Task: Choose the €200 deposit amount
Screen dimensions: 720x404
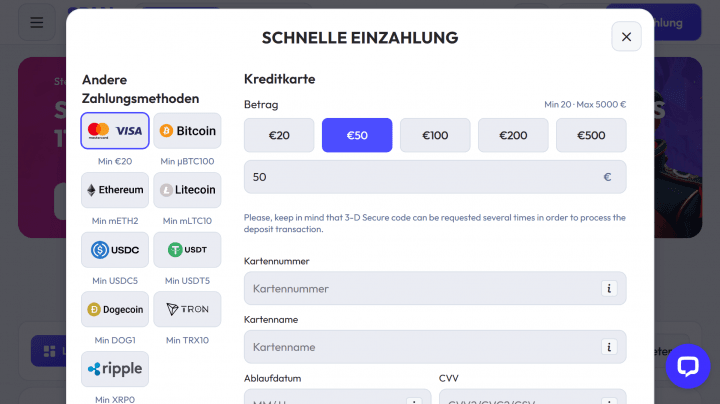Action: pyautogui.click(x=513, y=135)
